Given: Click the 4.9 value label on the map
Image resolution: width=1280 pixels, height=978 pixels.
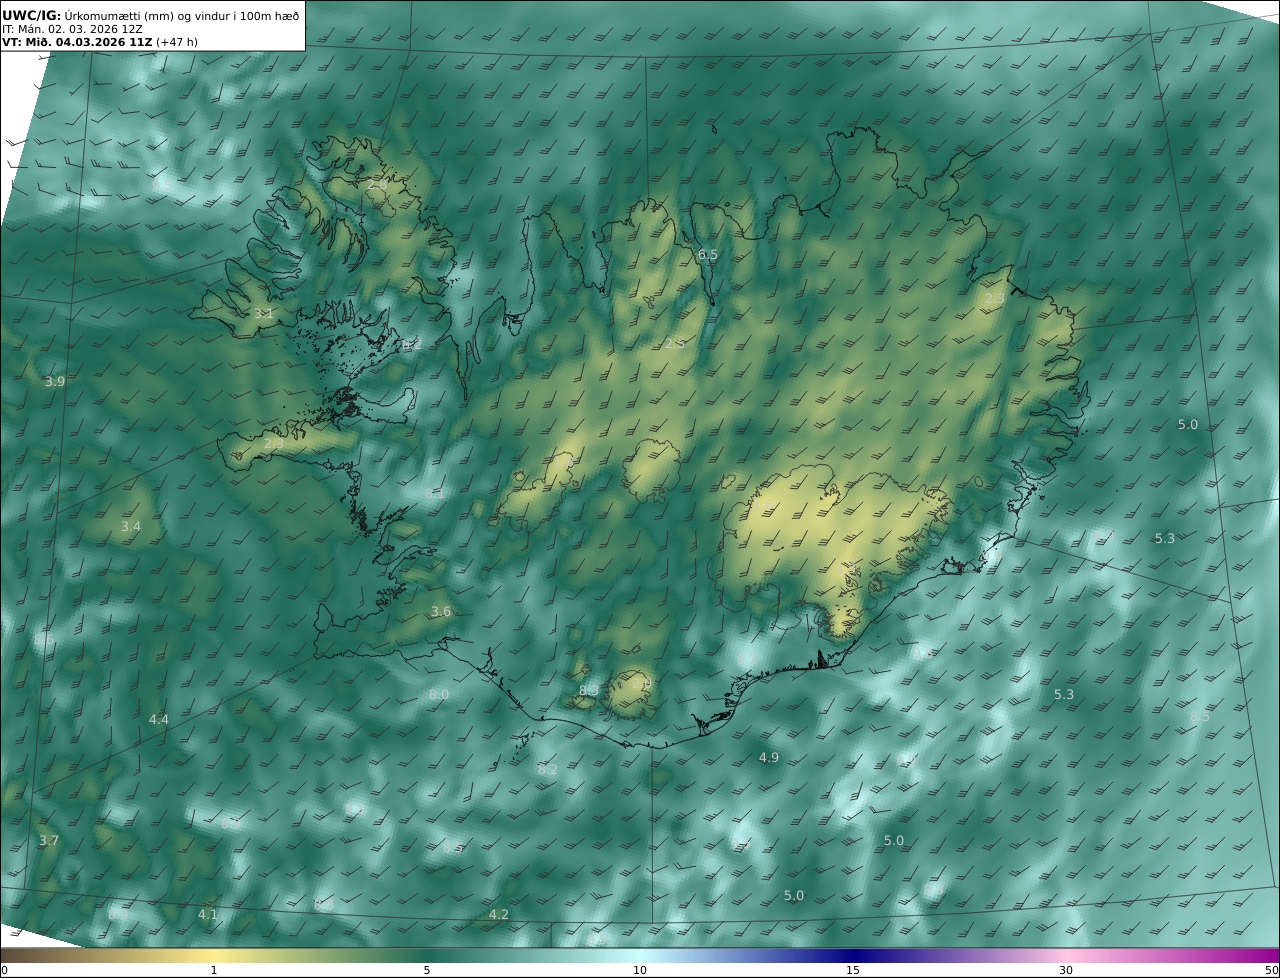Looking at the screenshot, I should (769, 758).
